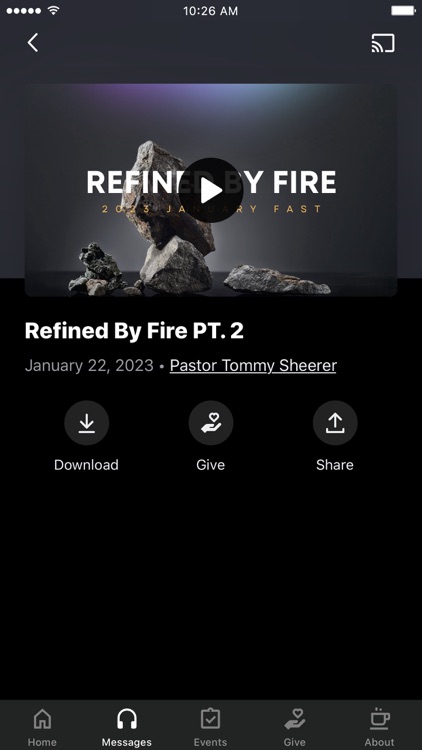Tap the January 22, 2023 date text
Viewport: 422px width, 750px height.
89,365
